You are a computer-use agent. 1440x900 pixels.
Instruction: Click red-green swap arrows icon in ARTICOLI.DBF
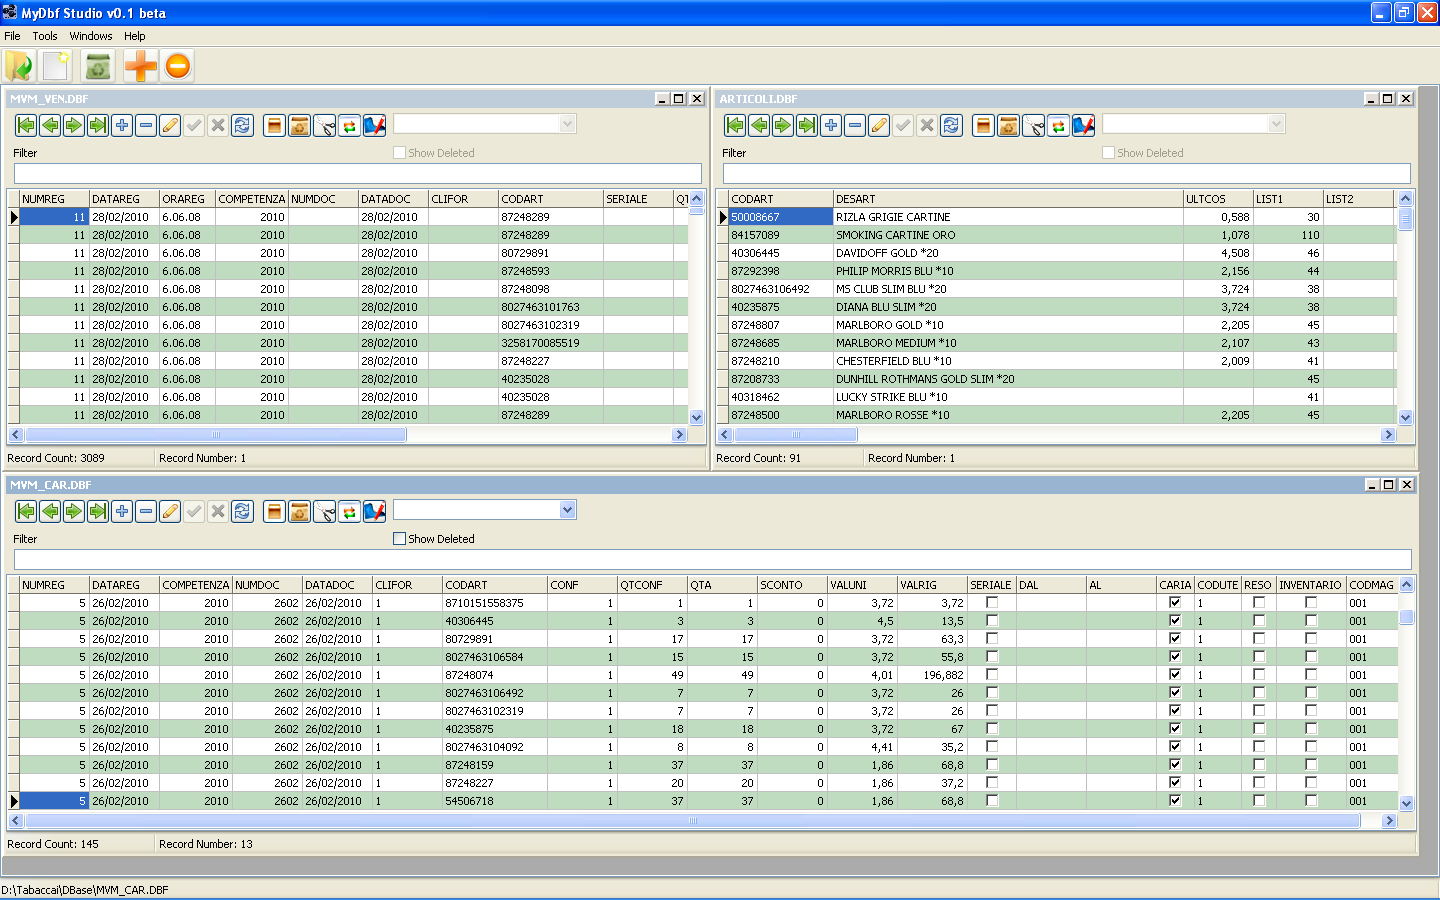click(1059, 125)
